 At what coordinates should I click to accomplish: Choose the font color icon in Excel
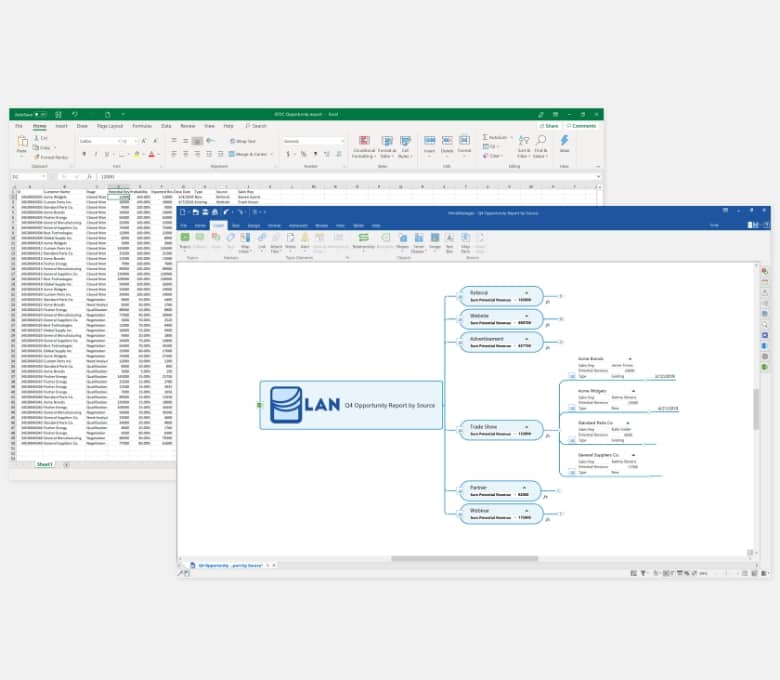click(x=152, y=154)
